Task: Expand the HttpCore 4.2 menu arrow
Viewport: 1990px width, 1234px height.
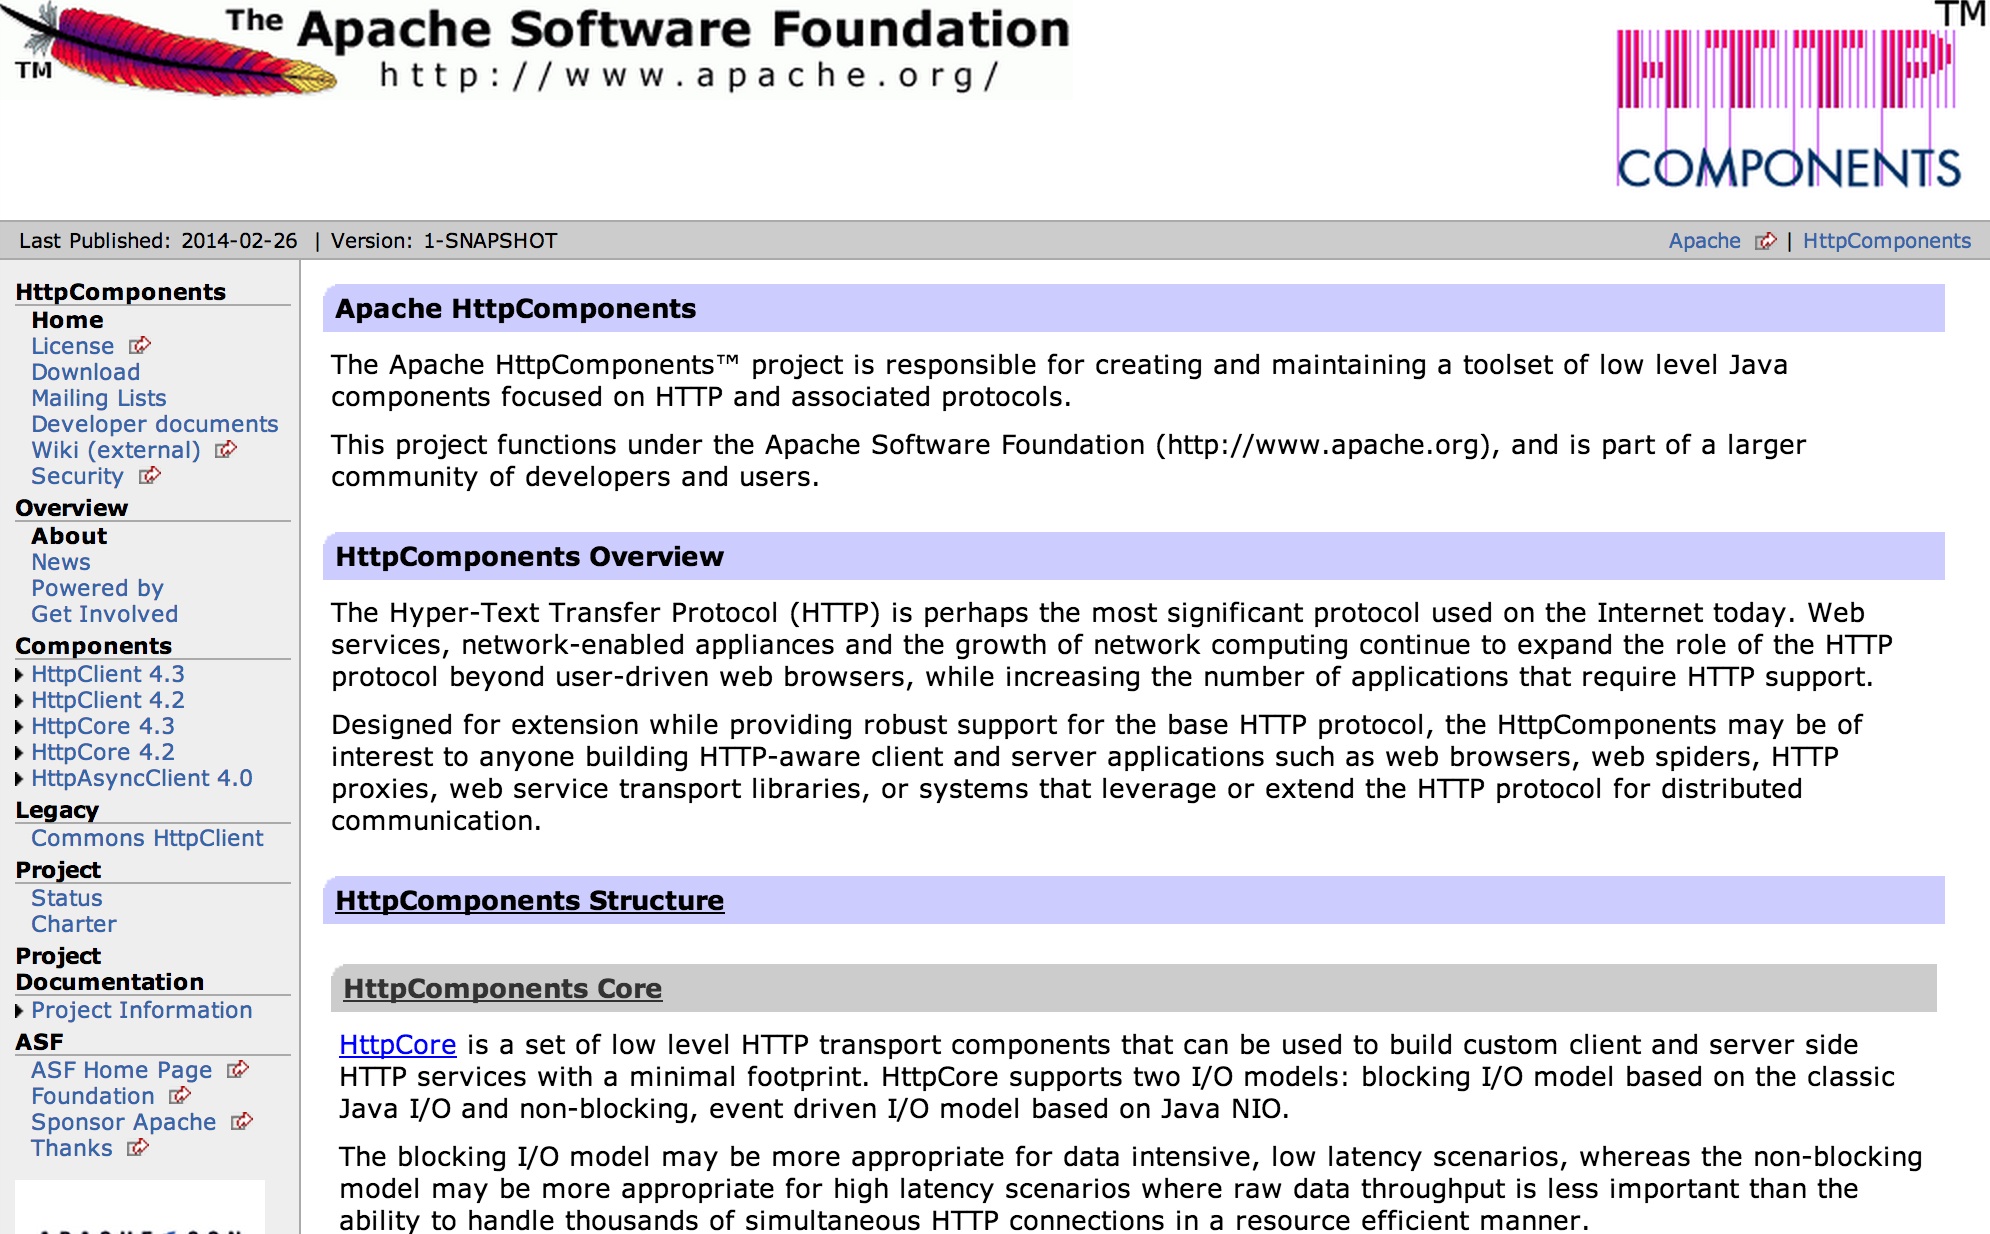Action: click(20, 753)
